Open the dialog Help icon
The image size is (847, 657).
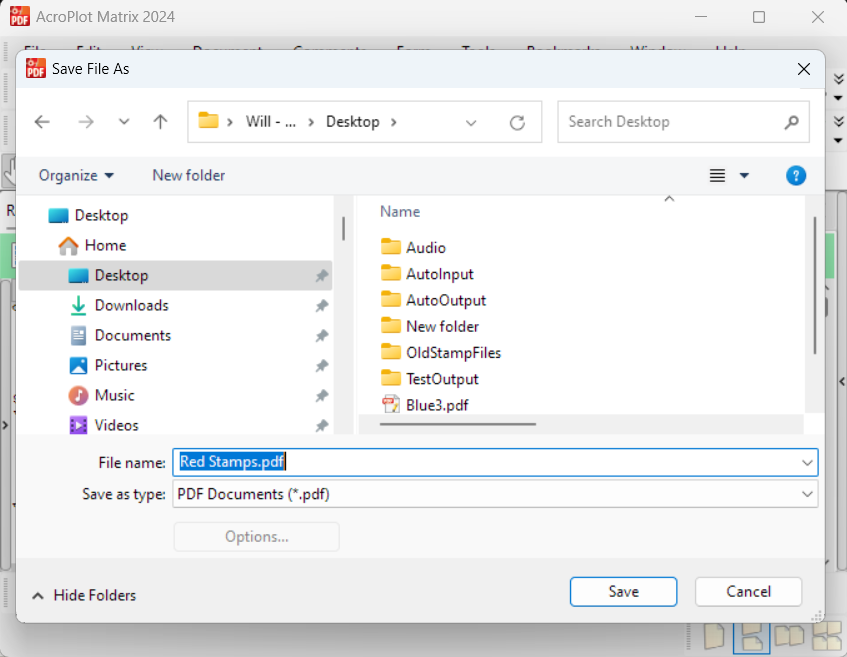pos(796,176)
